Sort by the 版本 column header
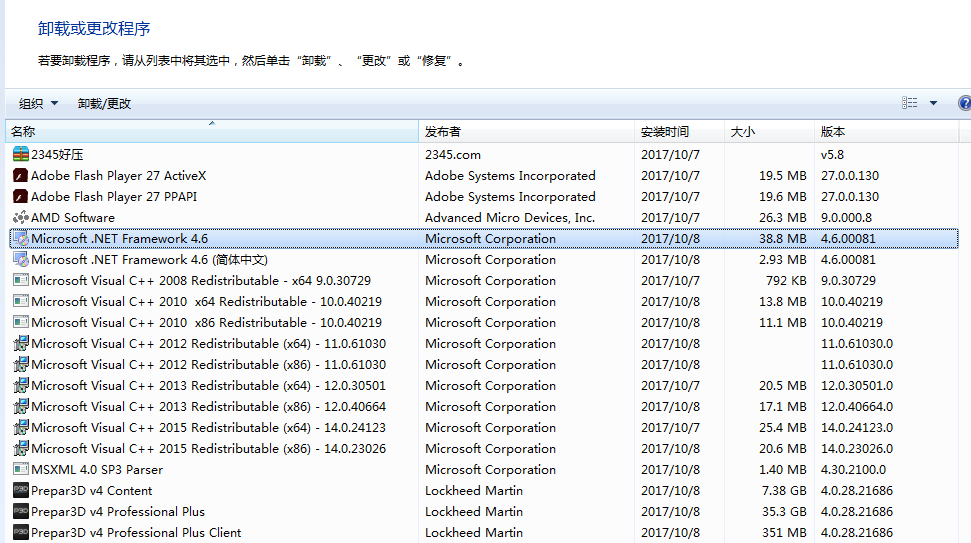The height and width of the screenshot is (543, 971). 886,131
